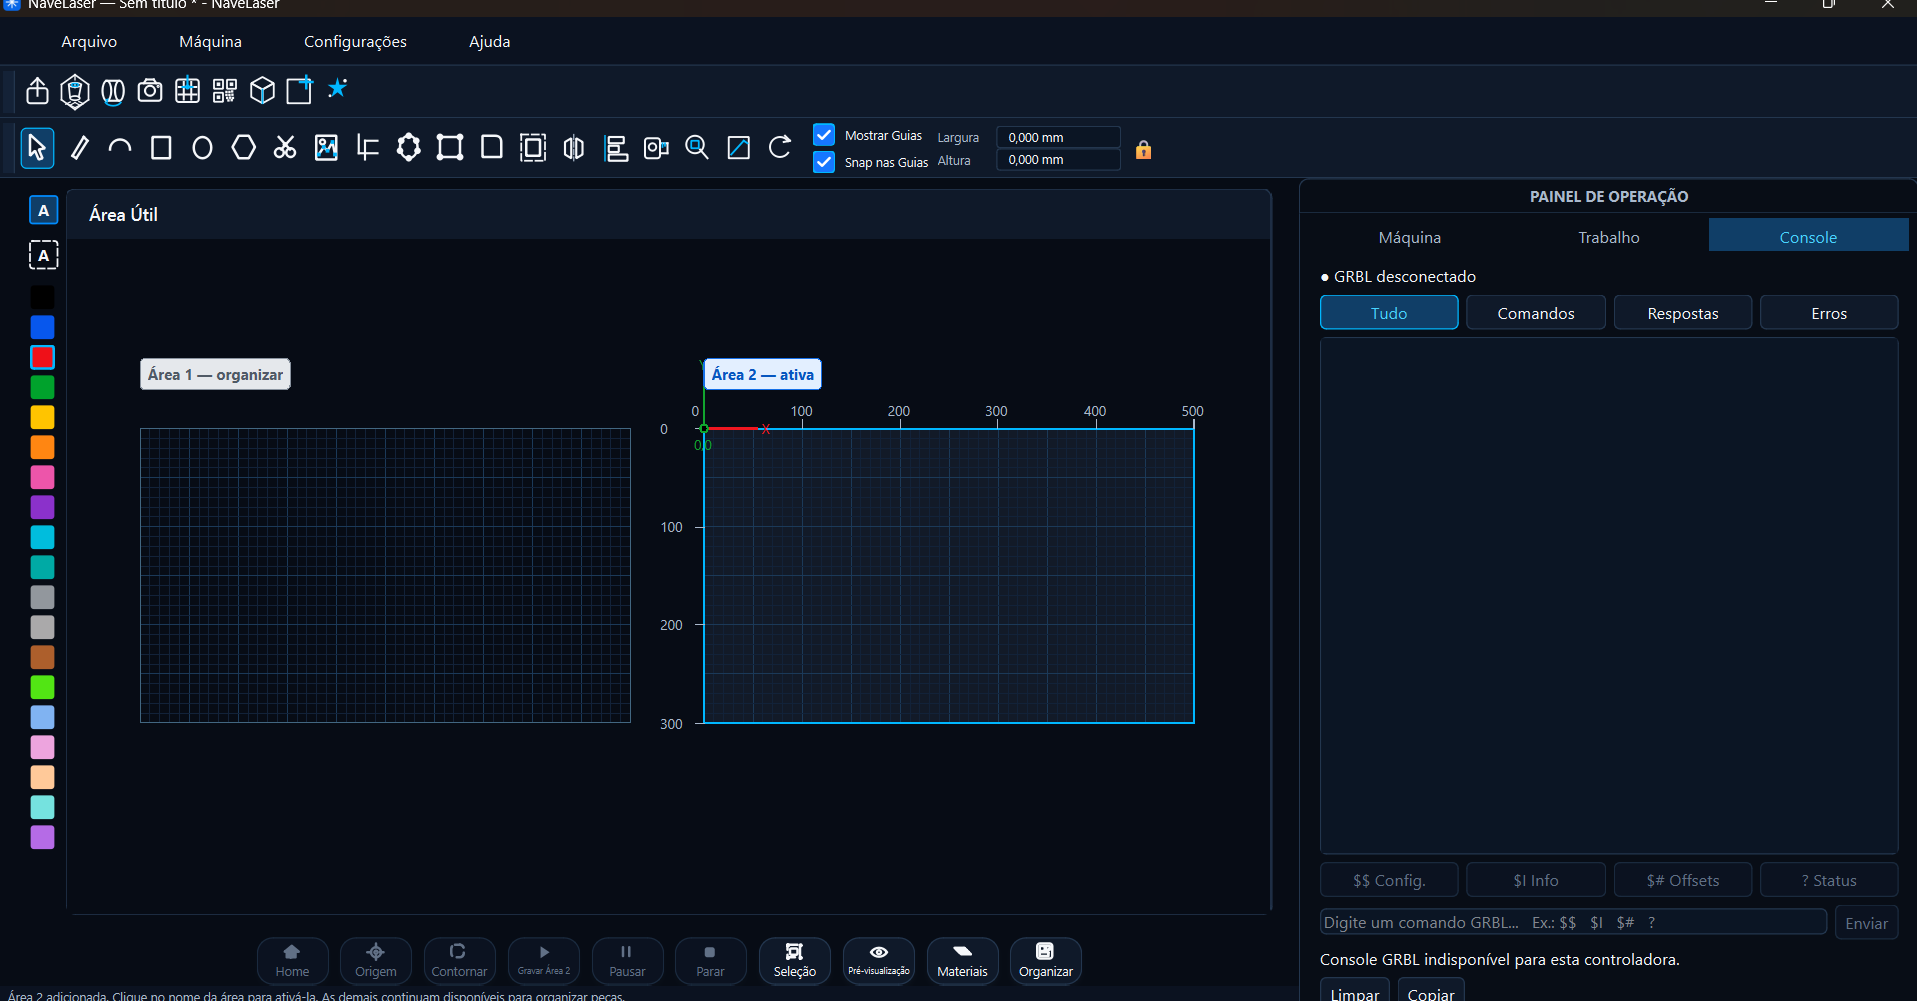
Task: Select the pencil line tool
Action: pos(79,148)
